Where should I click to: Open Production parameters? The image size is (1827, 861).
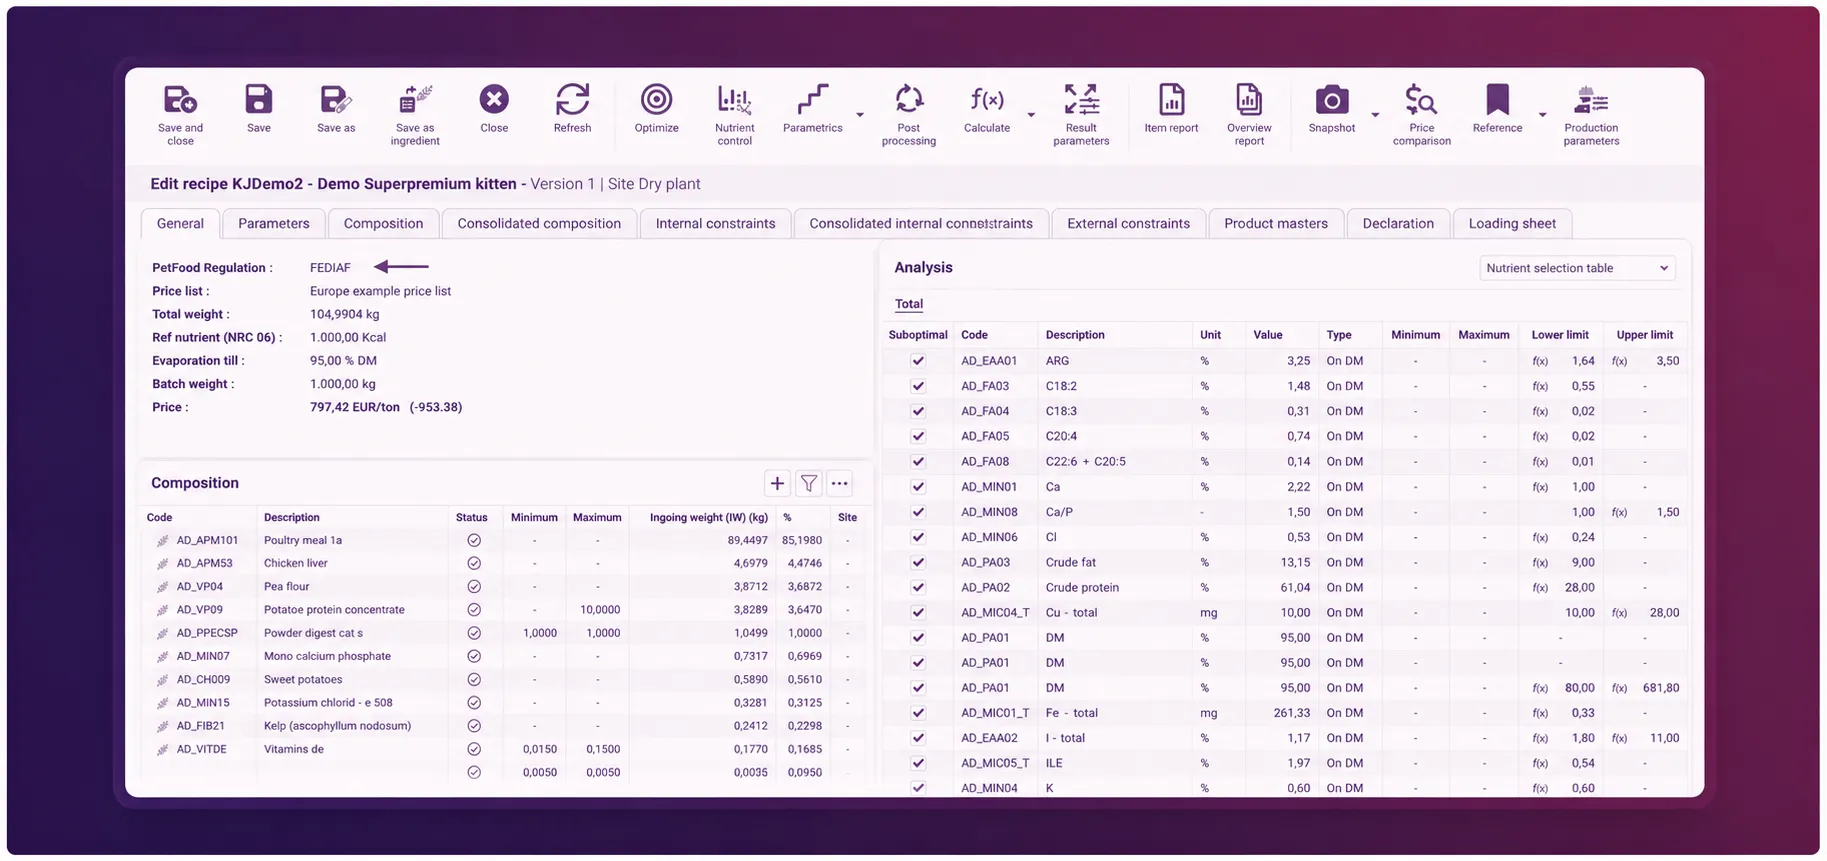click(x=1591, y=100)
